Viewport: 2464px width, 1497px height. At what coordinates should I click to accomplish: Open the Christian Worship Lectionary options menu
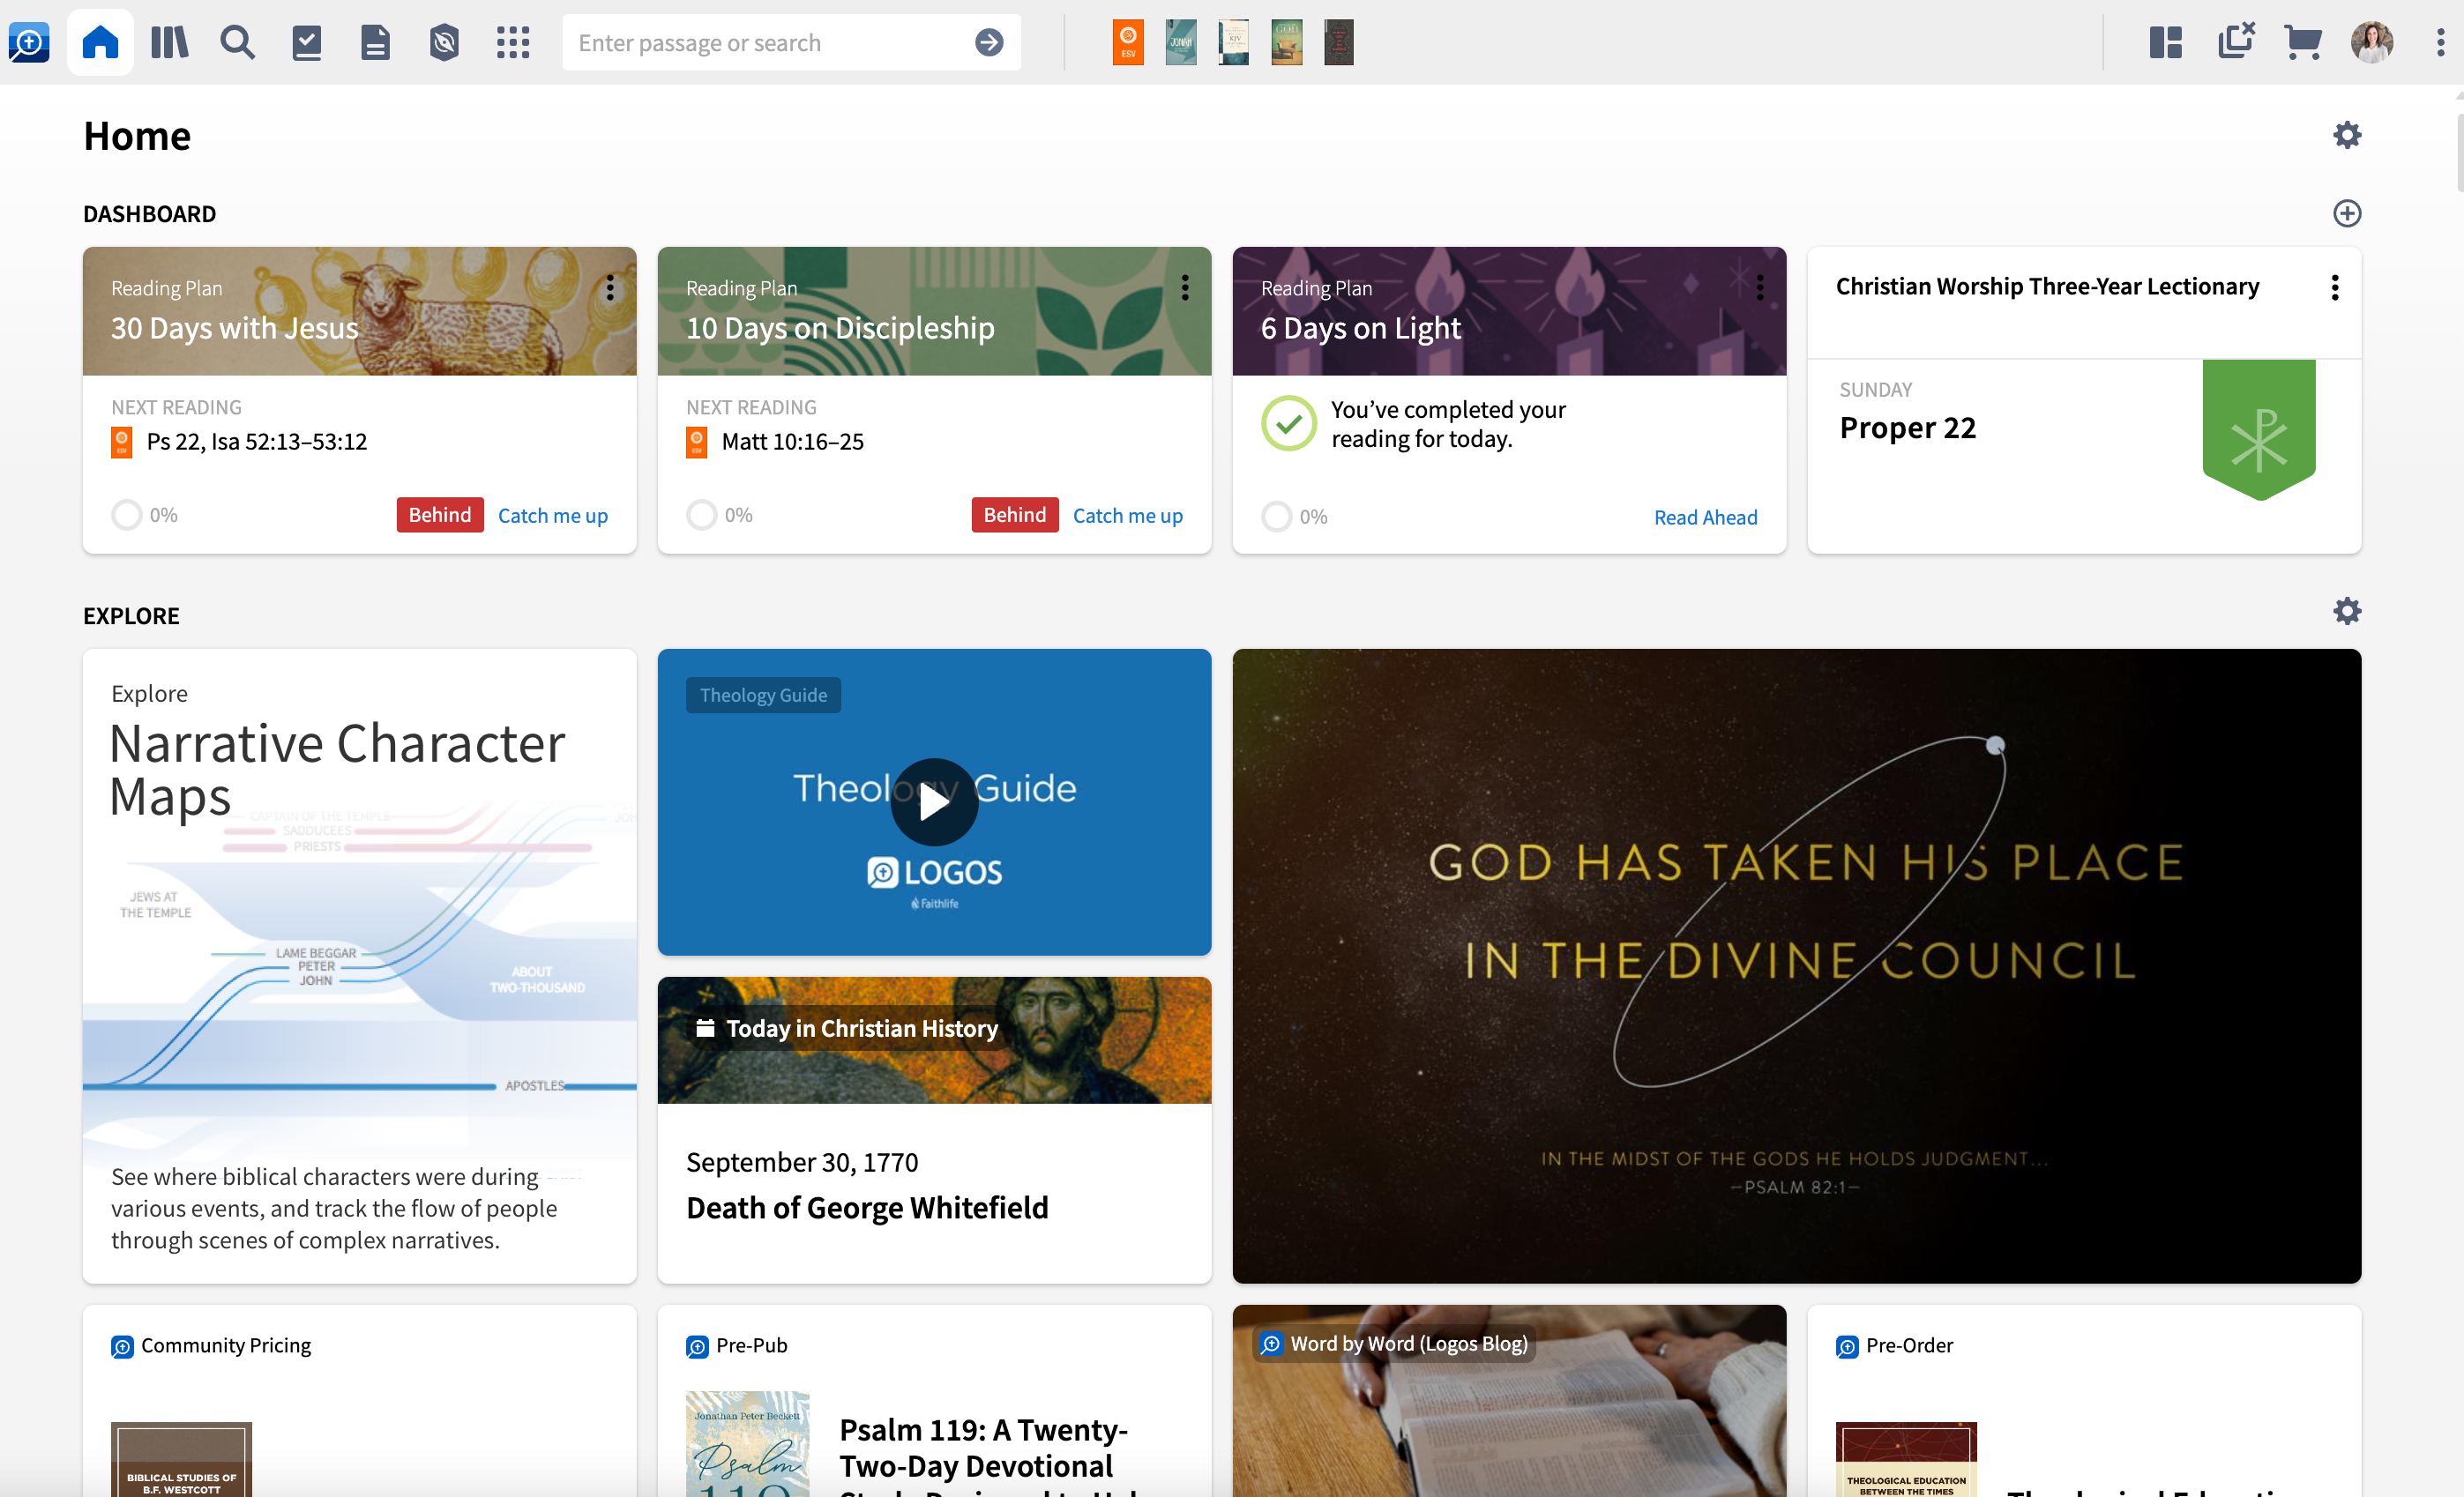pos(2335,288)
